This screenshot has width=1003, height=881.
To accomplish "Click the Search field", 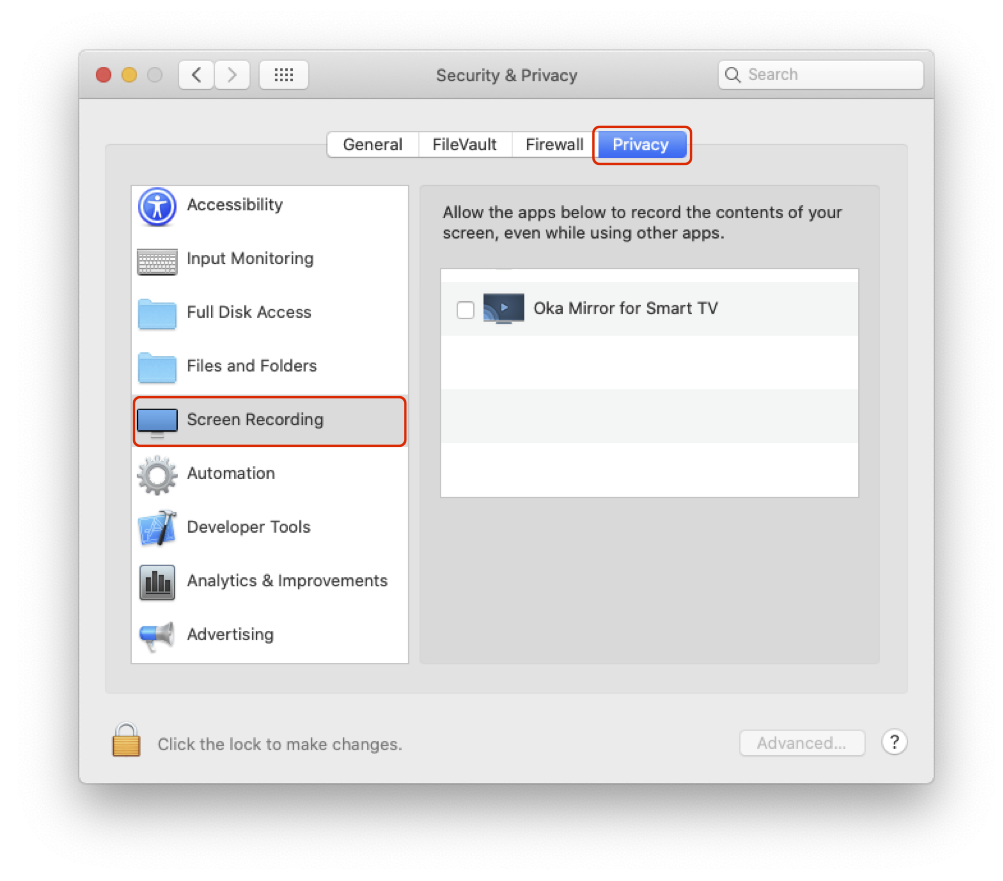I will 819,74.
